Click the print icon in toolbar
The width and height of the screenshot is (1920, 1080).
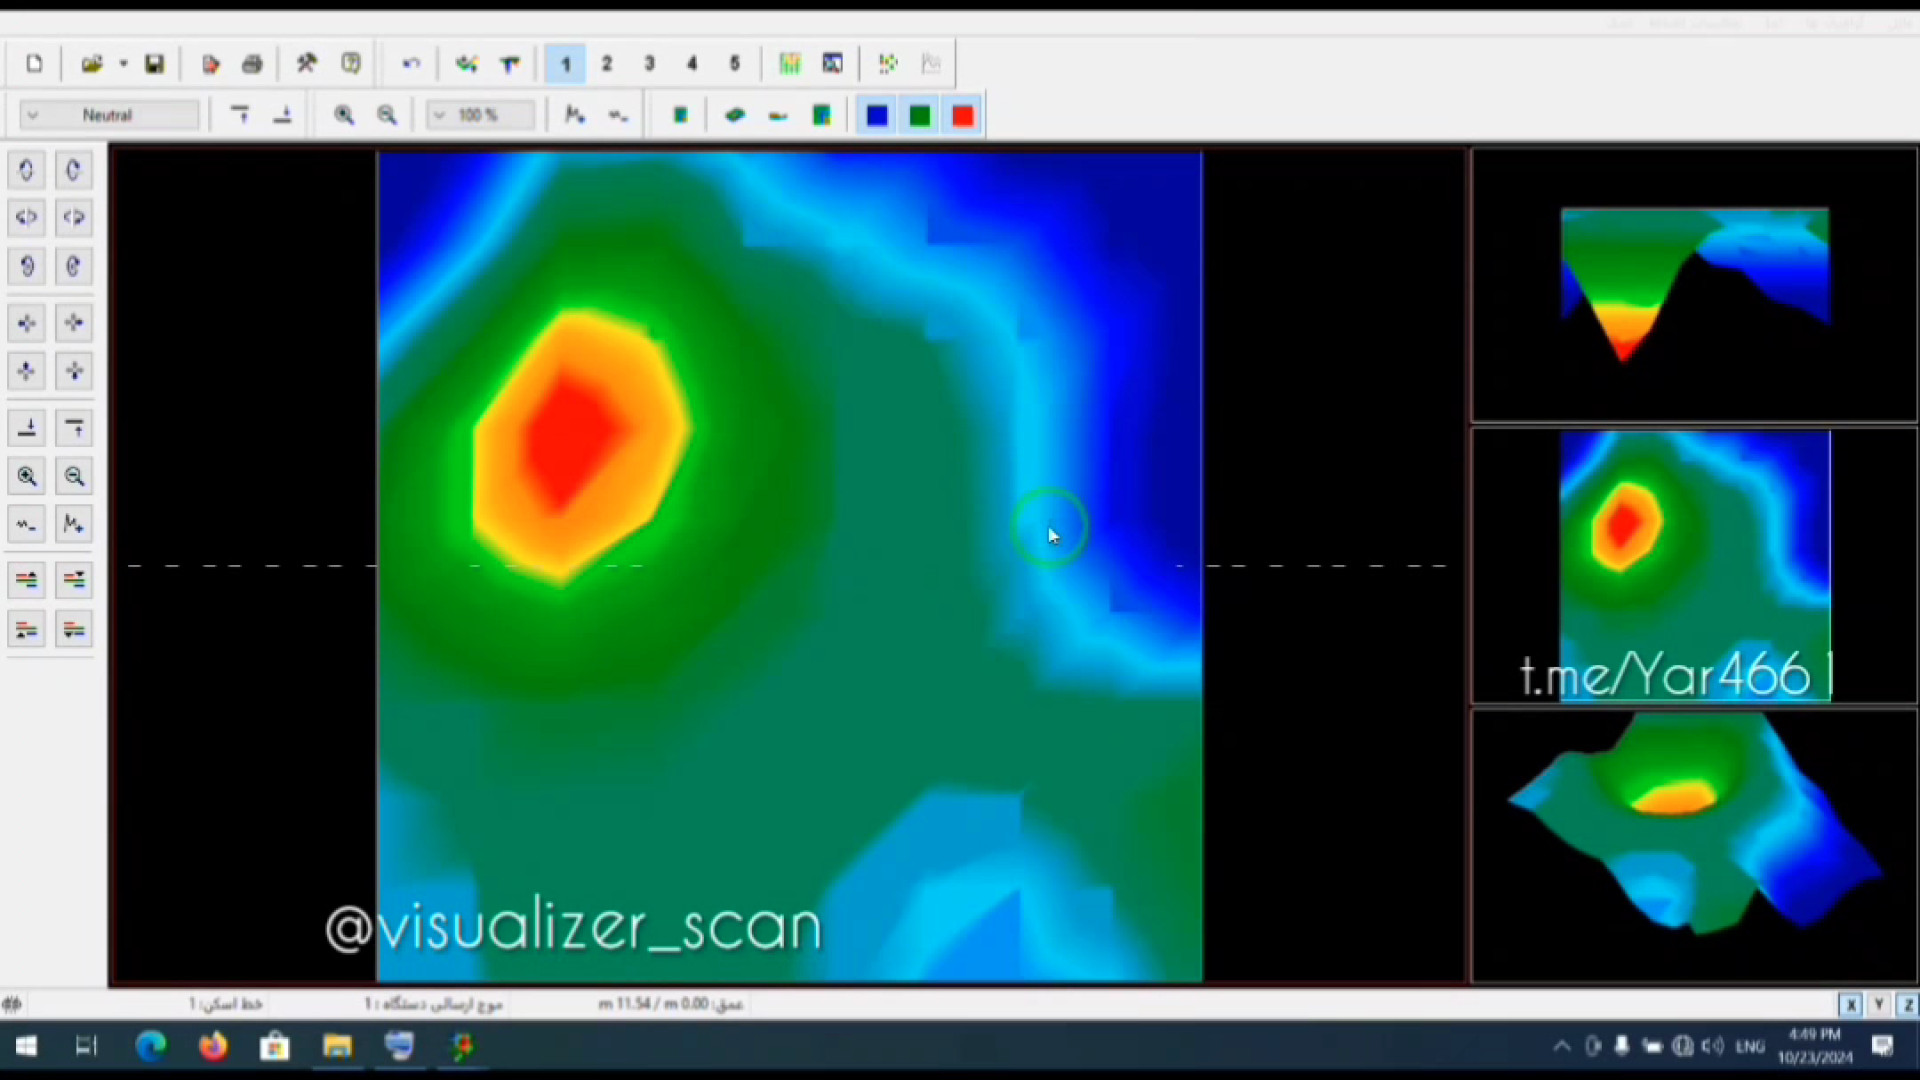coord(252,64)
